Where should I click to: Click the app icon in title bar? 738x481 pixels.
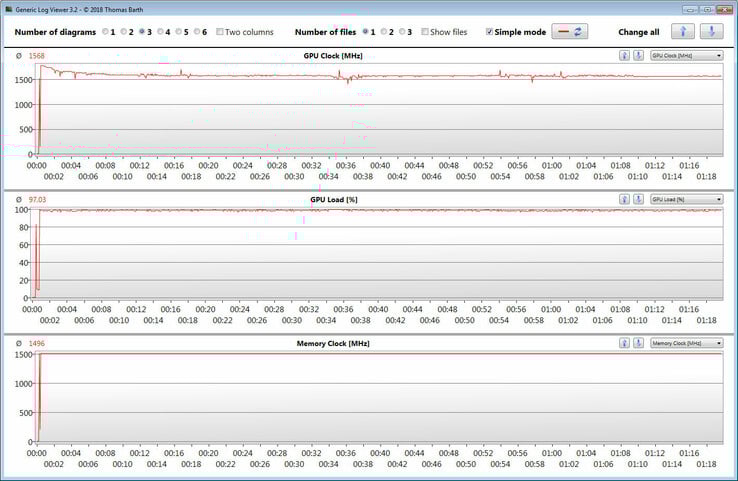click(8, 9)
